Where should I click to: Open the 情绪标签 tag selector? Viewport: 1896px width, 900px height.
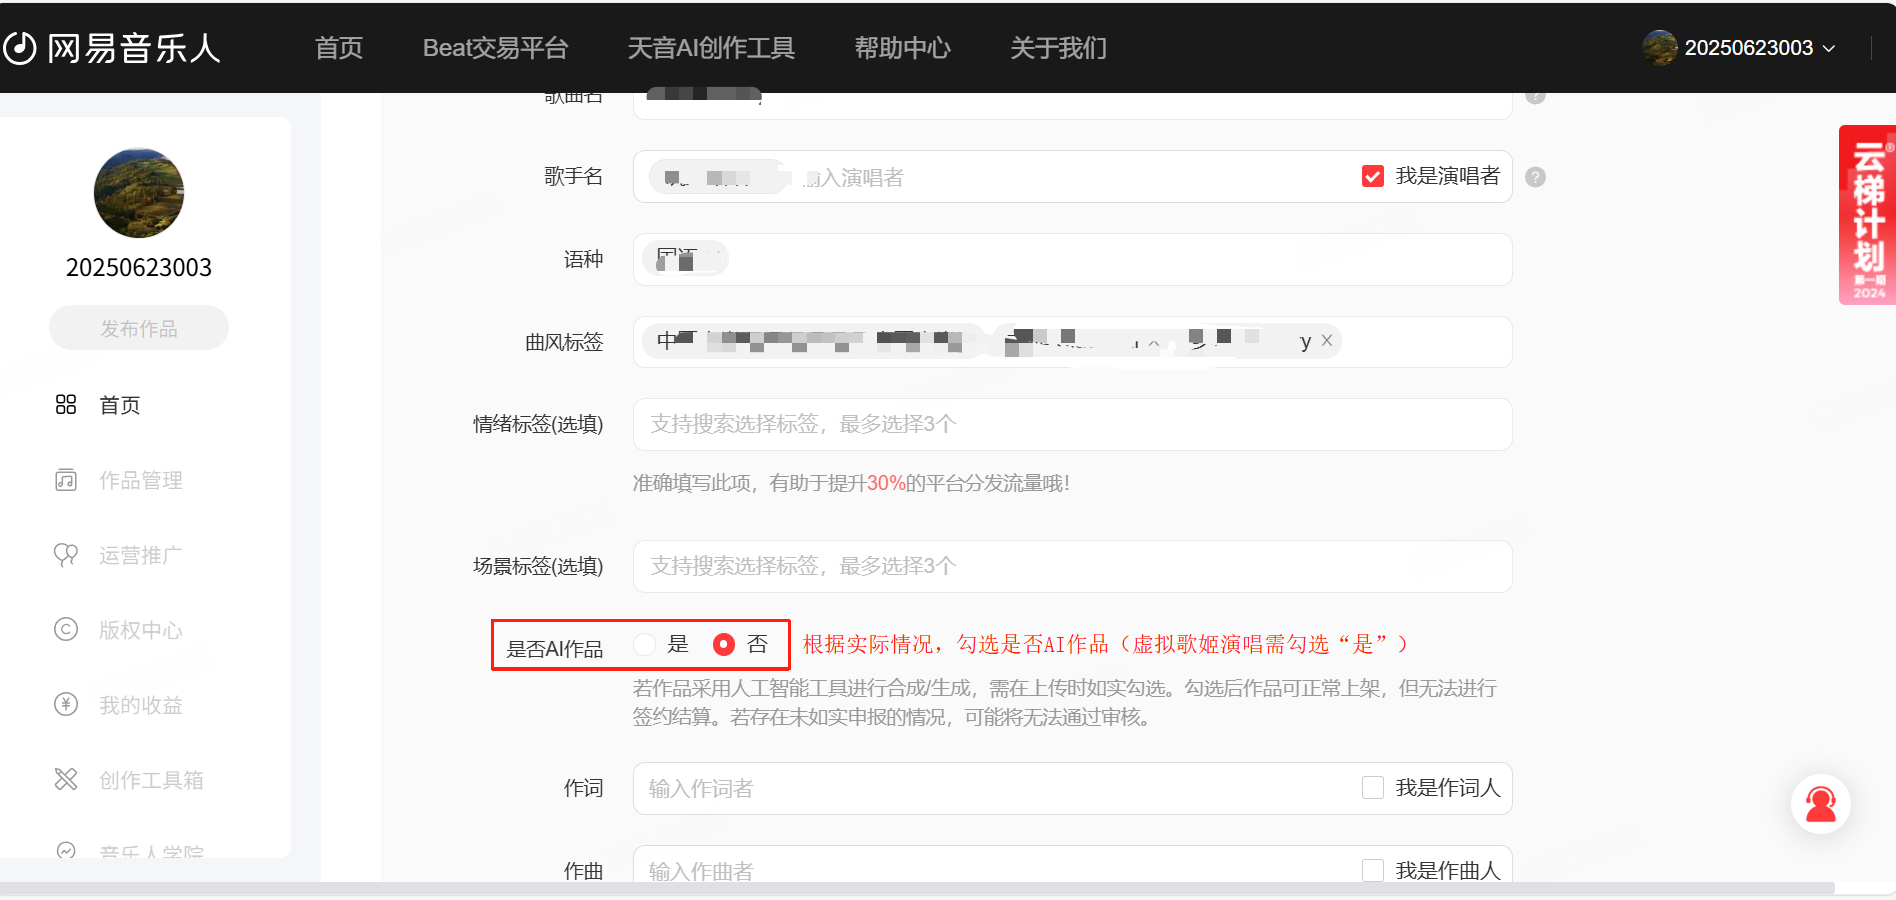click(x=1072, y=424)
